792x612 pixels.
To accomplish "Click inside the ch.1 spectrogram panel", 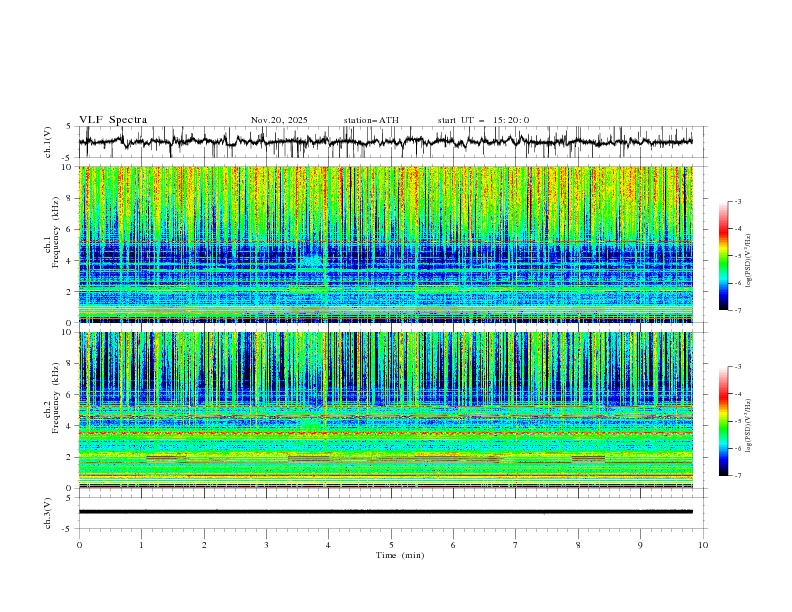I will (385, 244).
